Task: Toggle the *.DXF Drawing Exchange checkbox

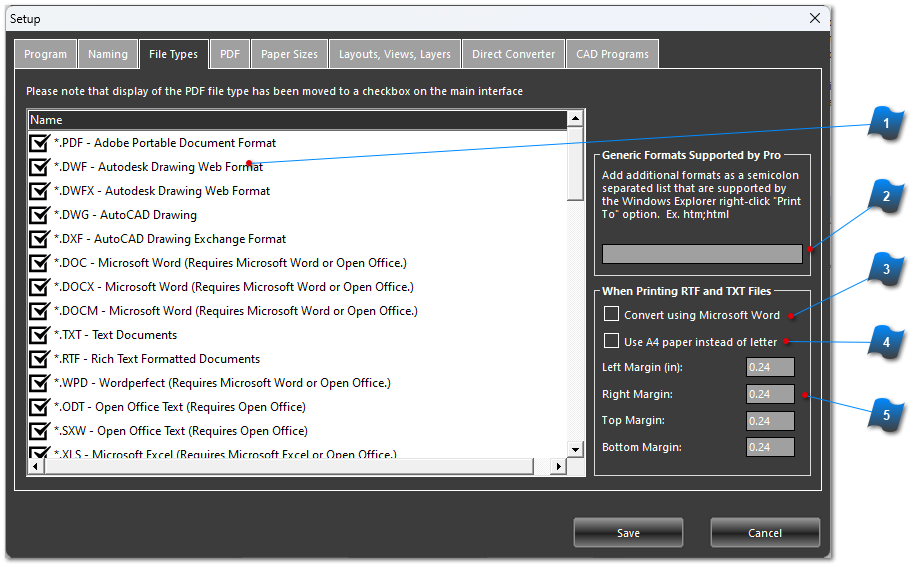Action: pyautogui.click(x=39, y=239)
